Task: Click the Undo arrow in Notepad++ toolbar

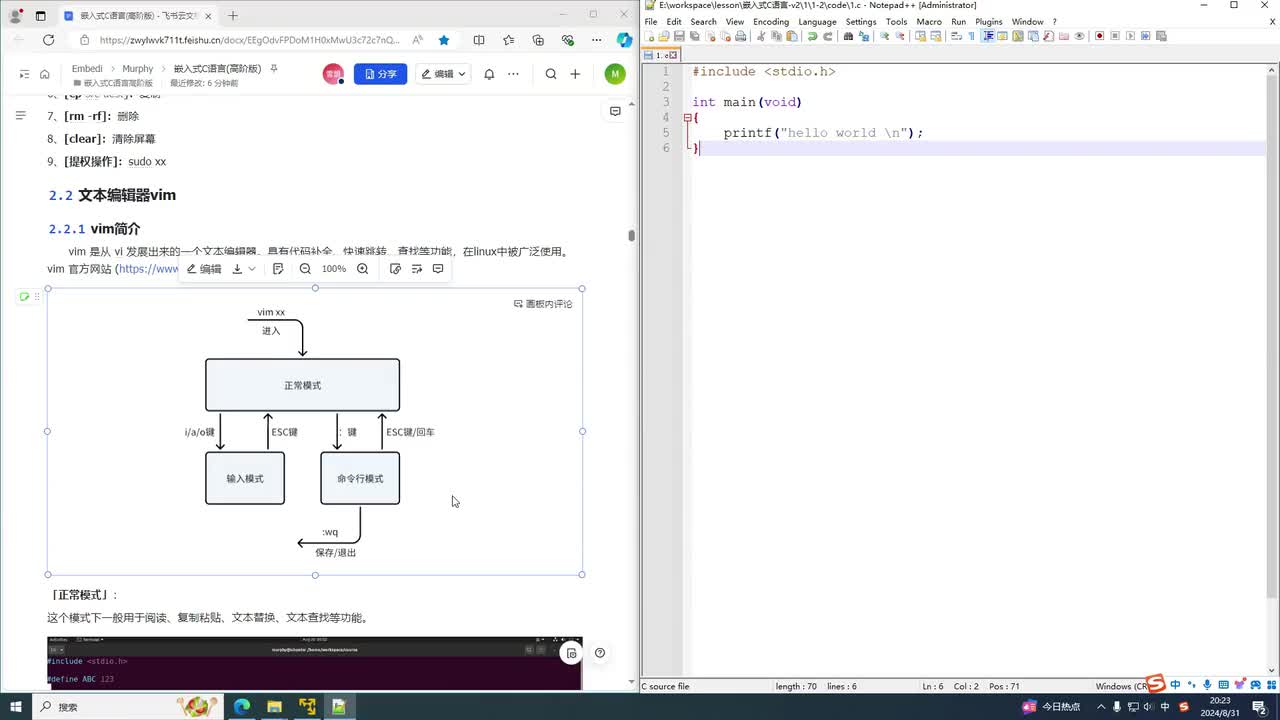Action: click(812, 36)
